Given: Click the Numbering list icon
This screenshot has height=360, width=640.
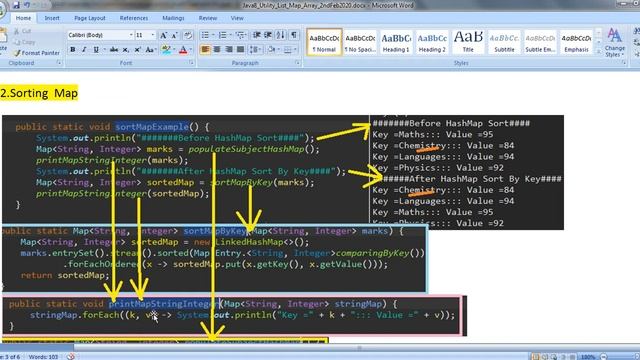Looking at the screenshot, I should [222, 35].
